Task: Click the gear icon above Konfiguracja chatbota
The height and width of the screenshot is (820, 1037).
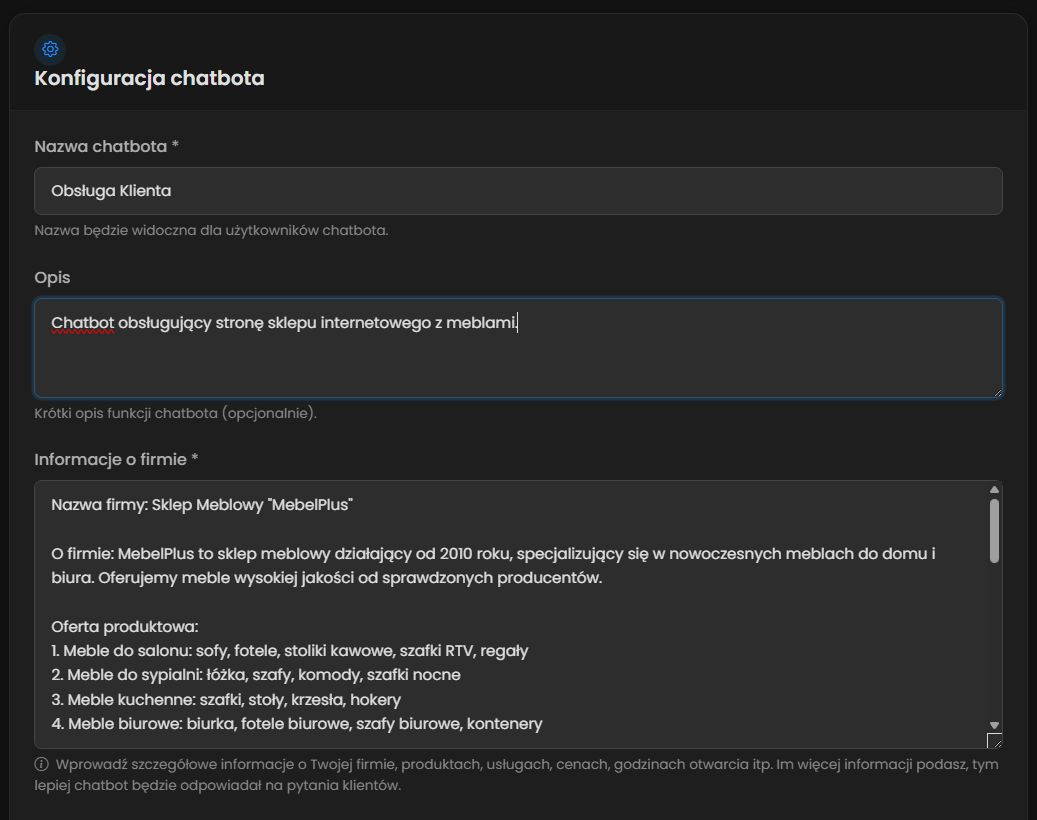Action: point(50,48)
